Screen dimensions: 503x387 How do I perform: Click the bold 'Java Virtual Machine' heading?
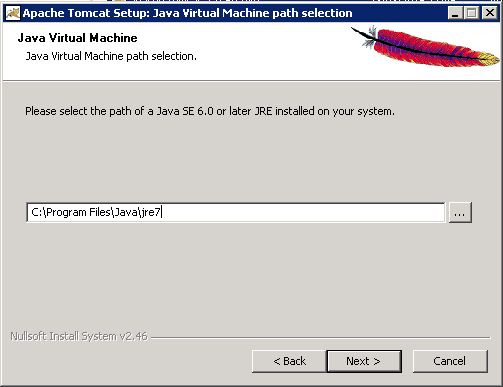(x=77, y=38)
